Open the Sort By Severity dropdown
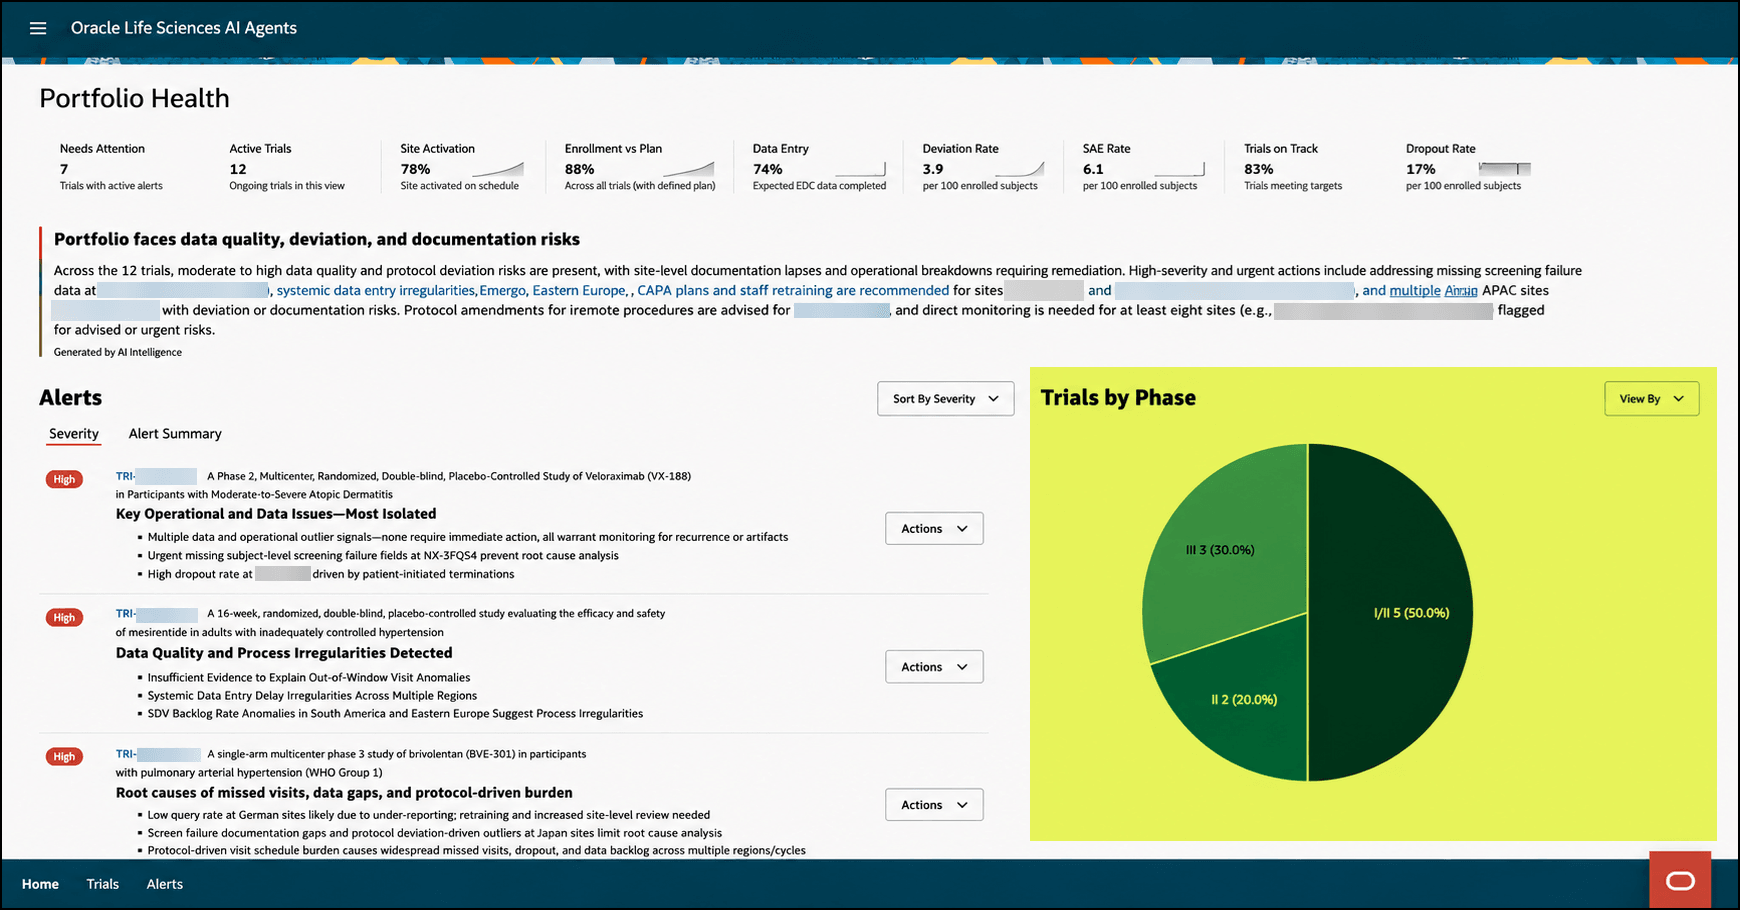This screenshot has width=1740, height=910. [x=945, y=398]
